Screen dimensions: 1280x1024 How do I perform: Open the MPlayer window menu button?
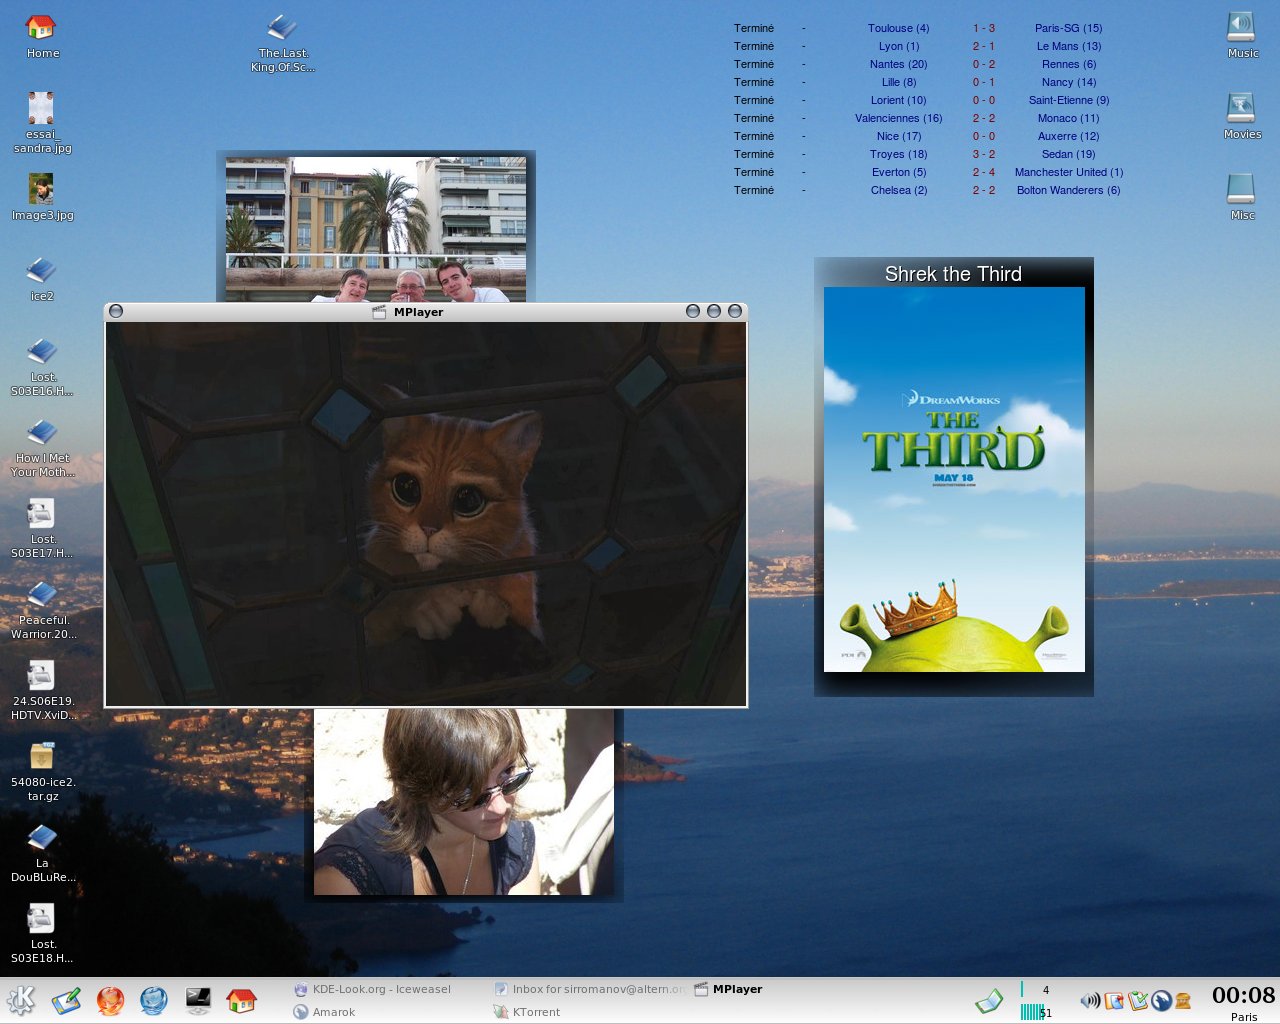(x=116, y=311)
